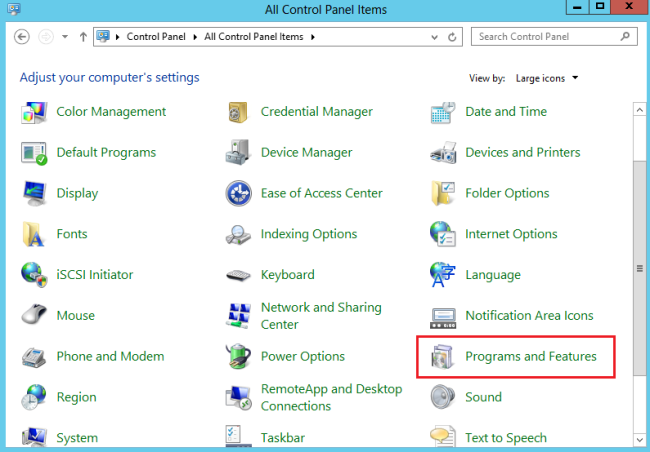Open the Internet Options link
Viewport: 650px width, 452px height.
(x=511, y=234)
